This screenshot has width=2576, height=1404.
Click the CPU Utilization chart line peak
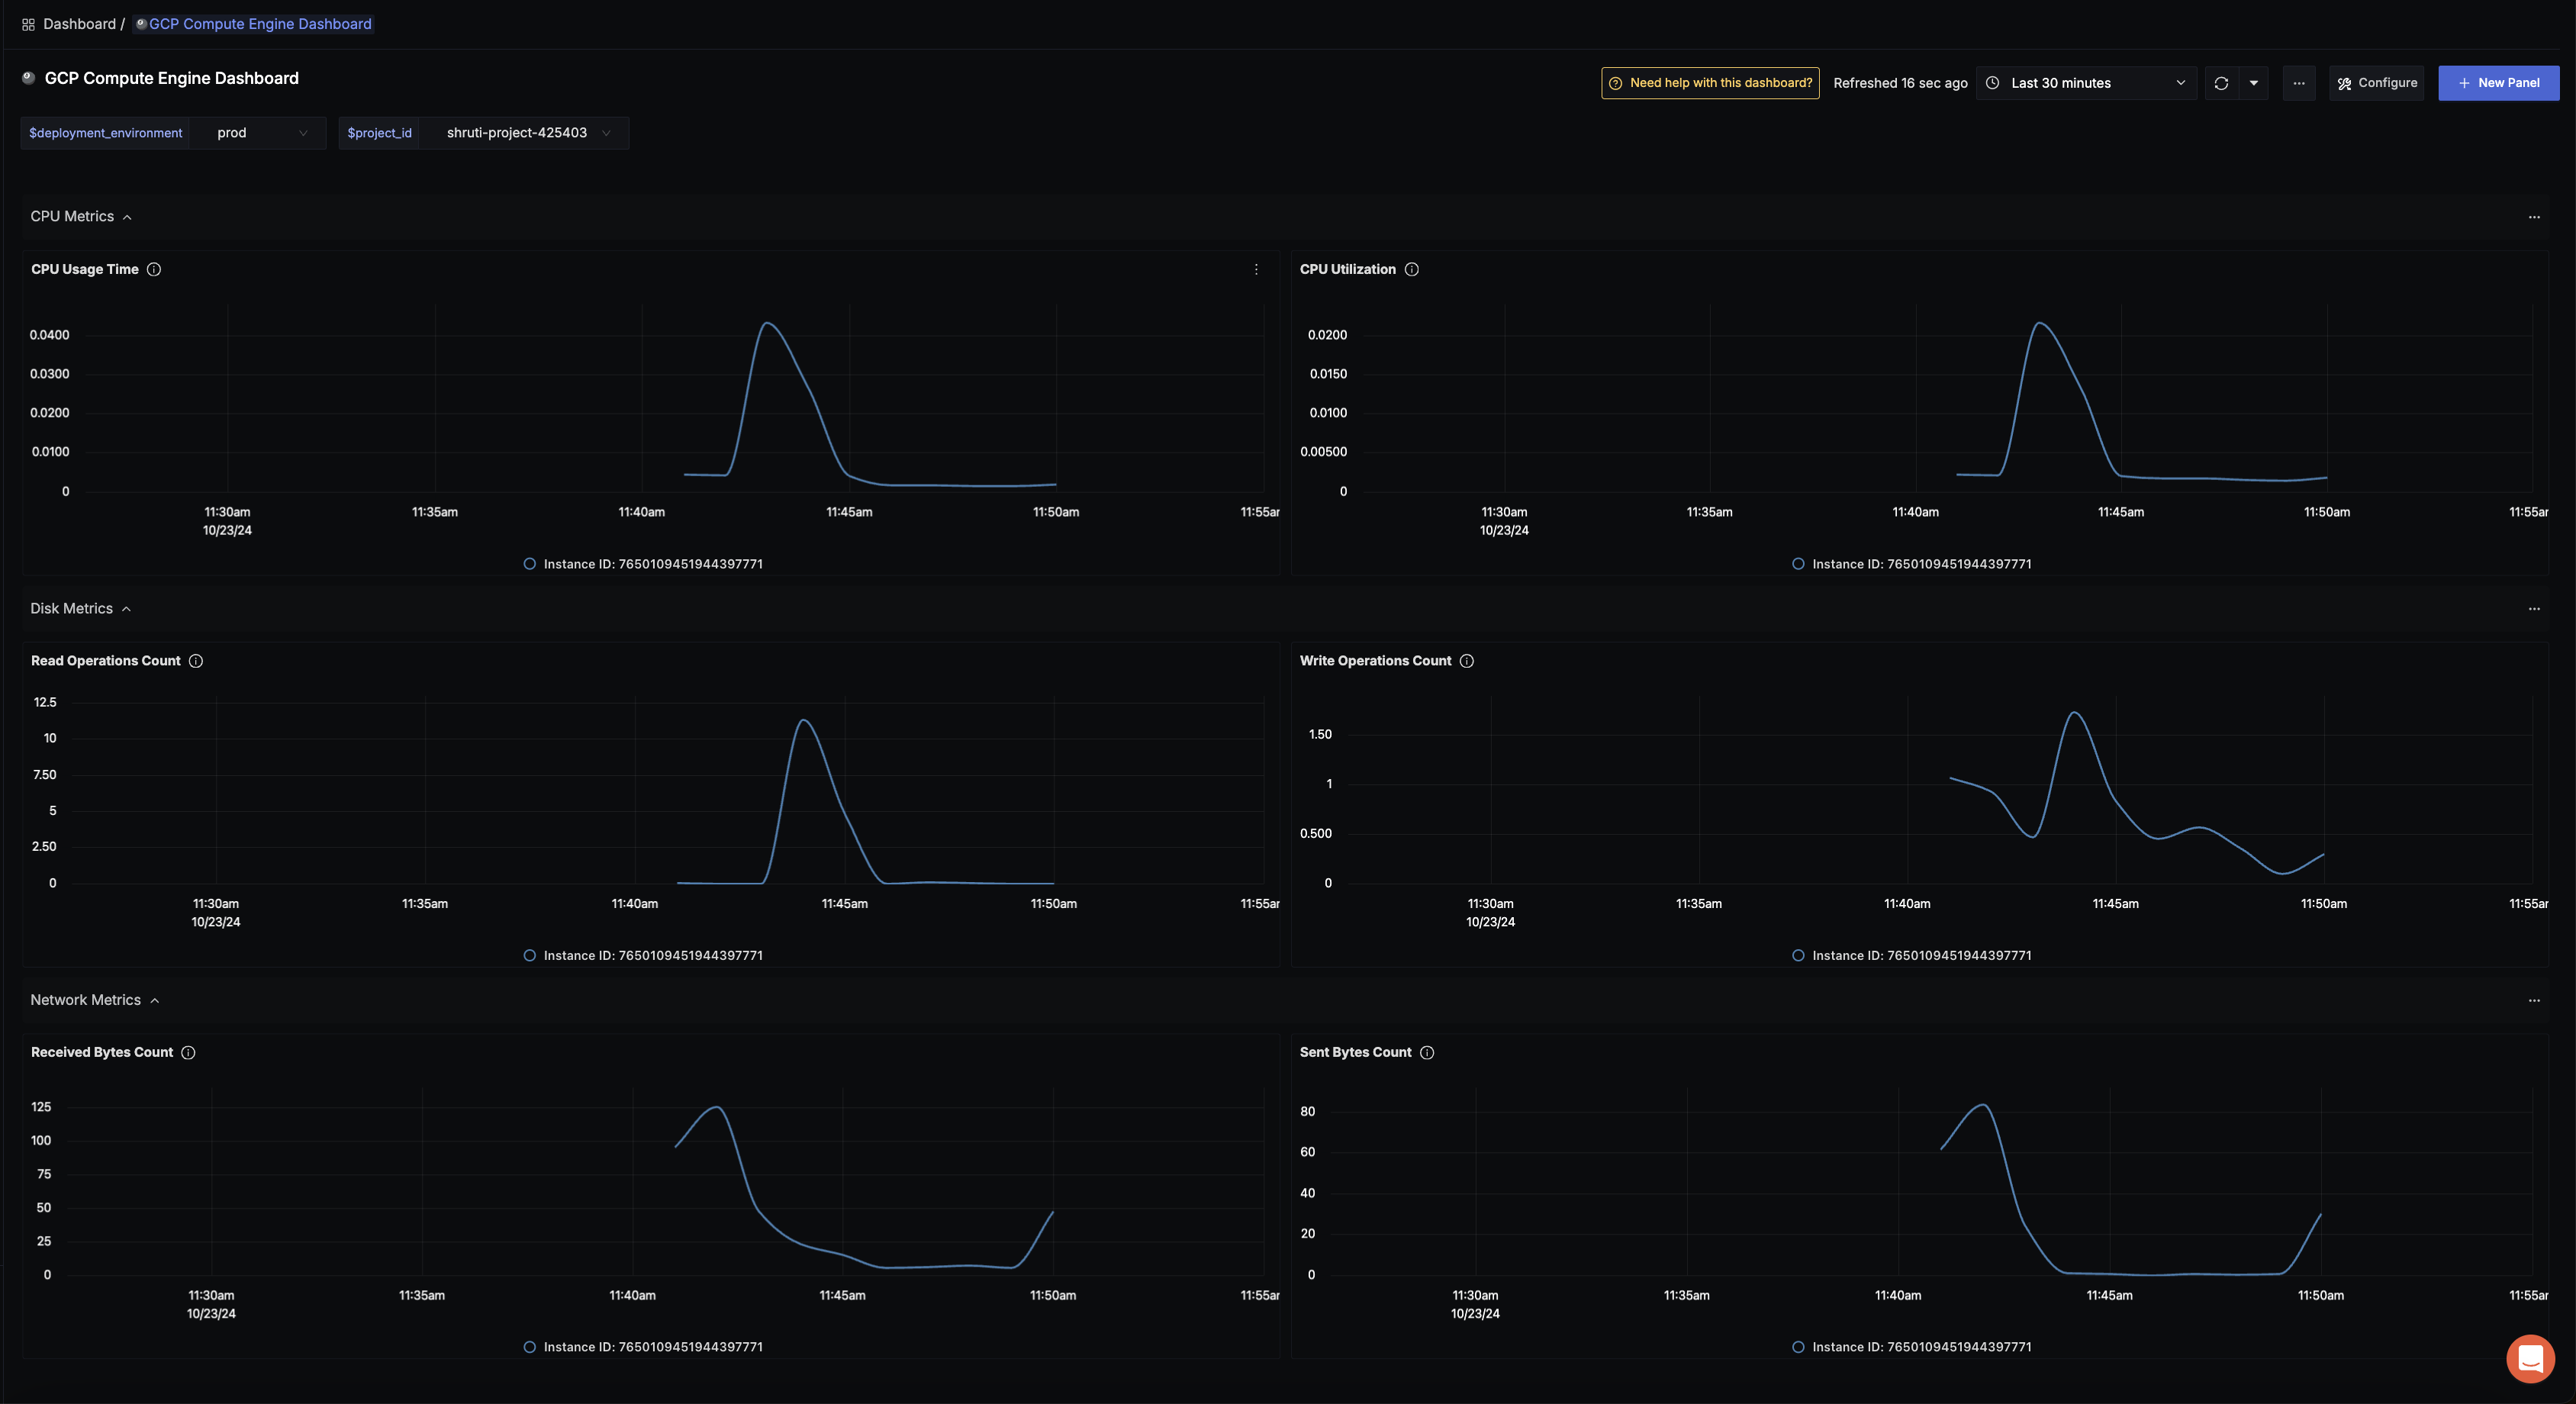point(2040,323)
